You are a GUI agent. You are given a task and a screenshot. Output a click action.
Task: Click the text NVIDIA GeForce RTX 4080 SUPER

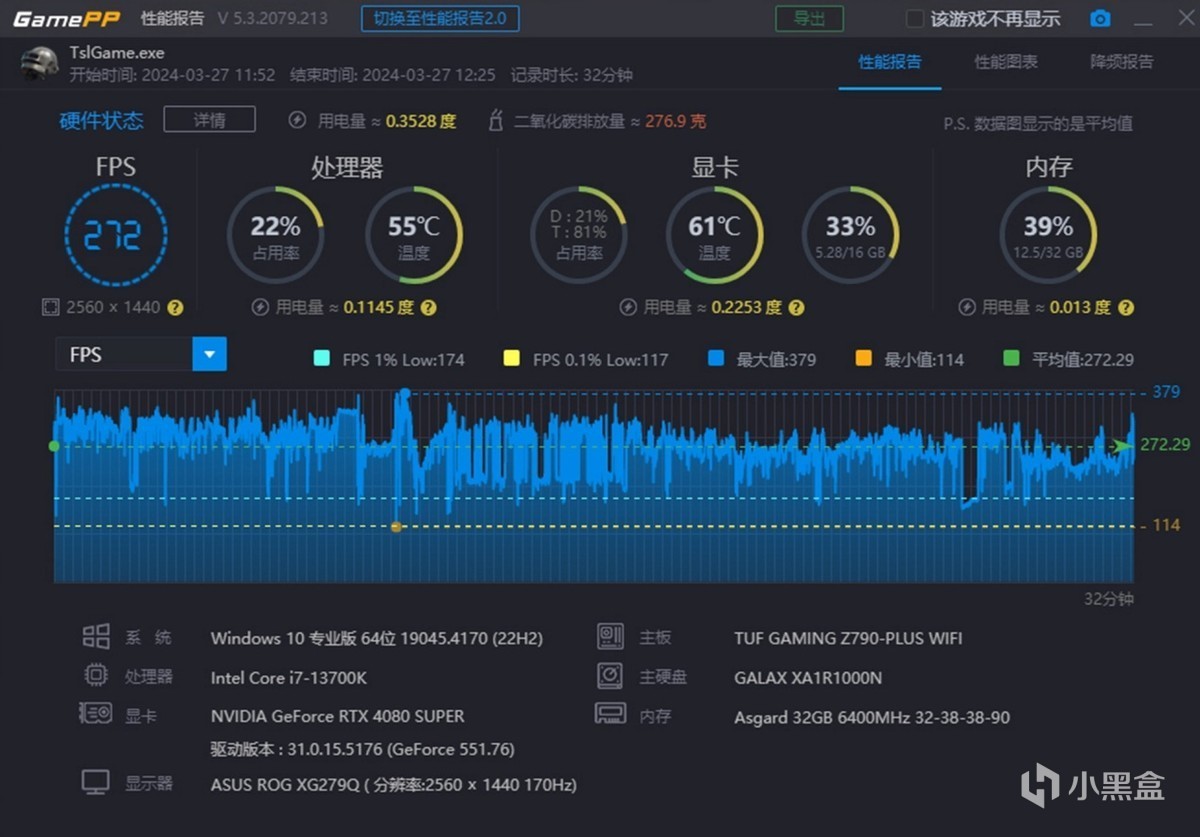338,716
